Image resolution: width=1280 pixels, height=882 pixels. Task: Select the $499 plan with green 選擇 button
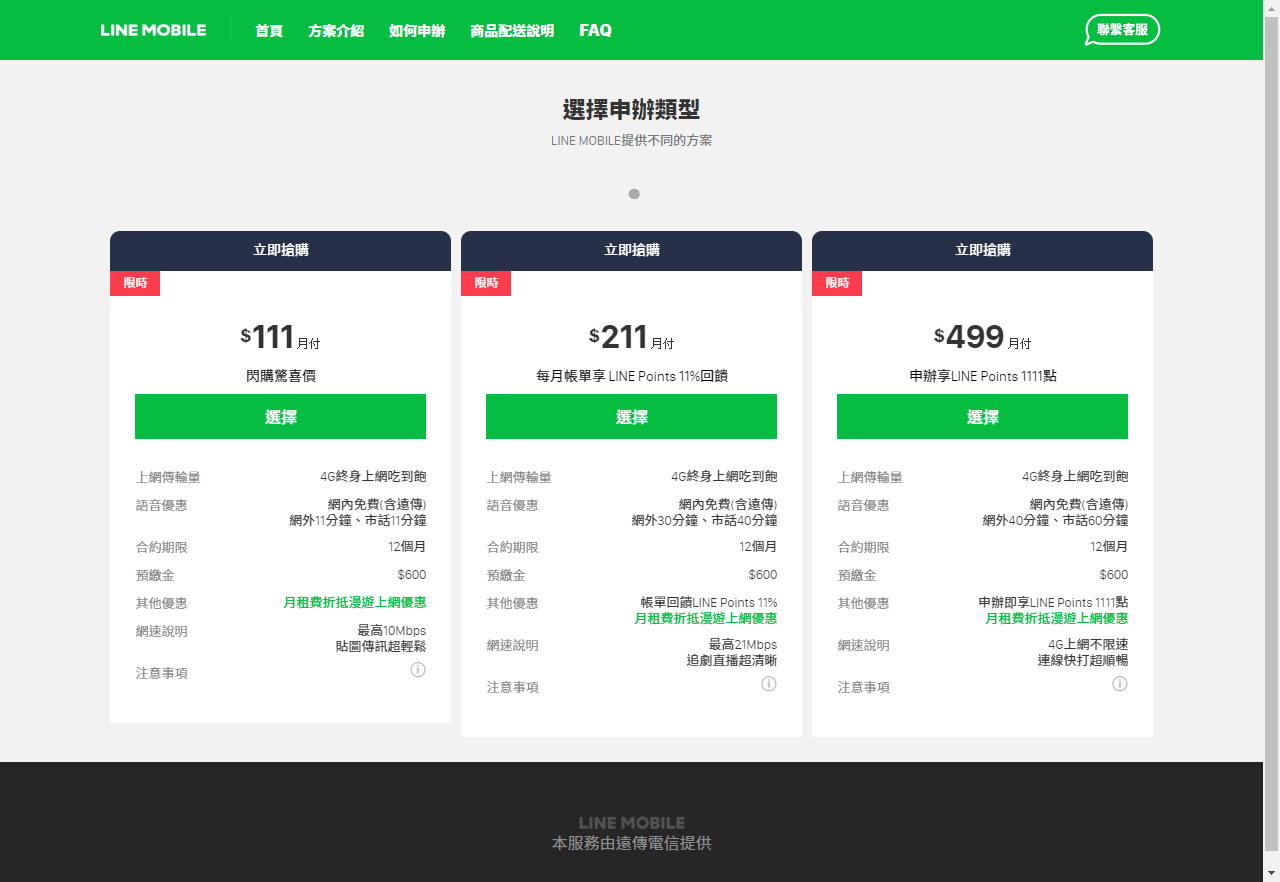[x=982, y=416]
